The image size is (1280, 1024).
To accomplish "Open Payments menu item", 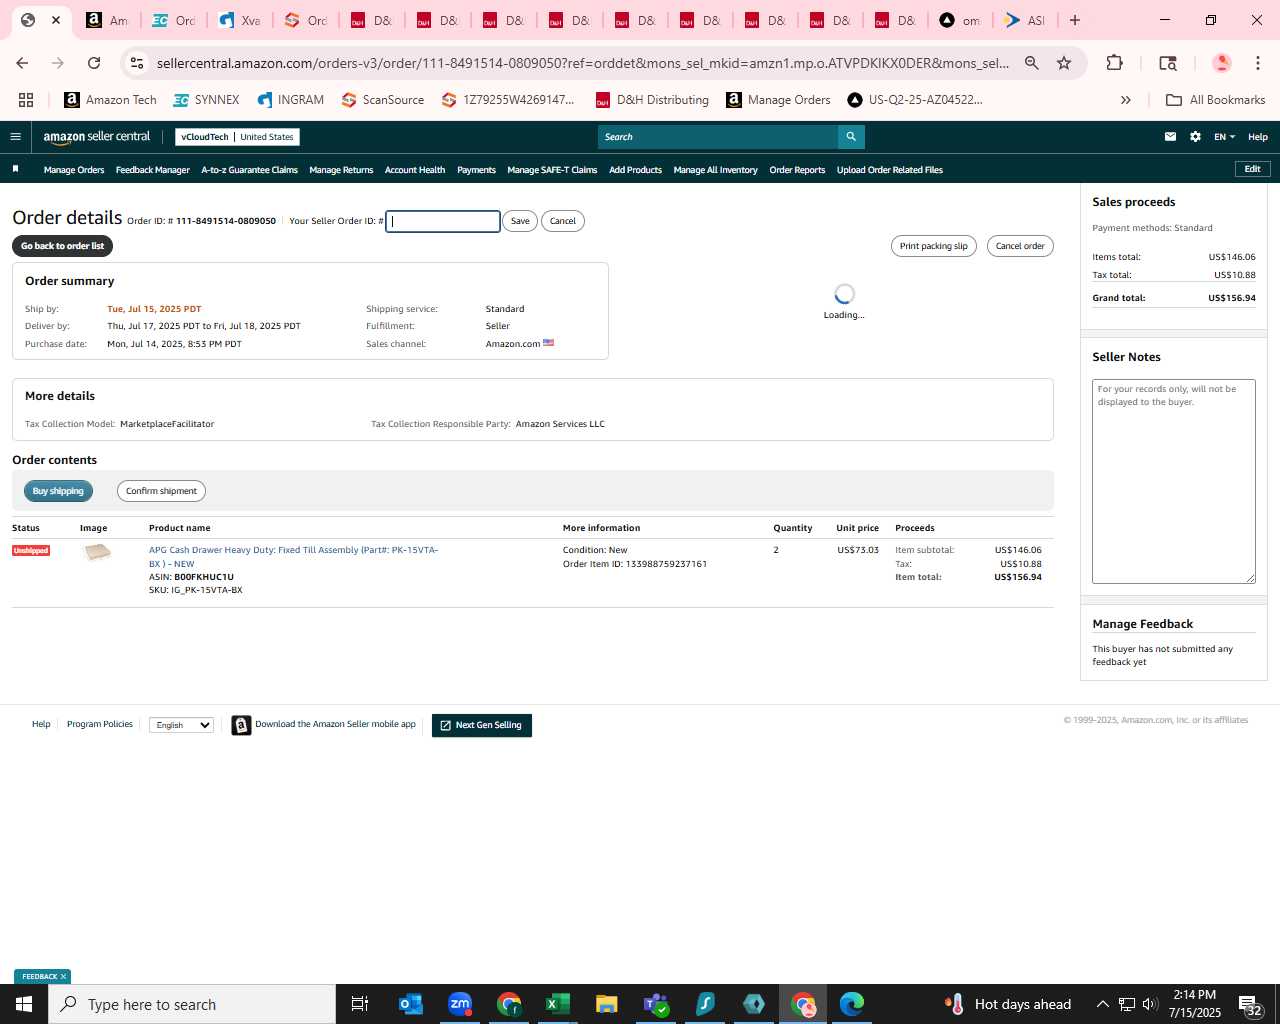I will [x=476, y=170].
